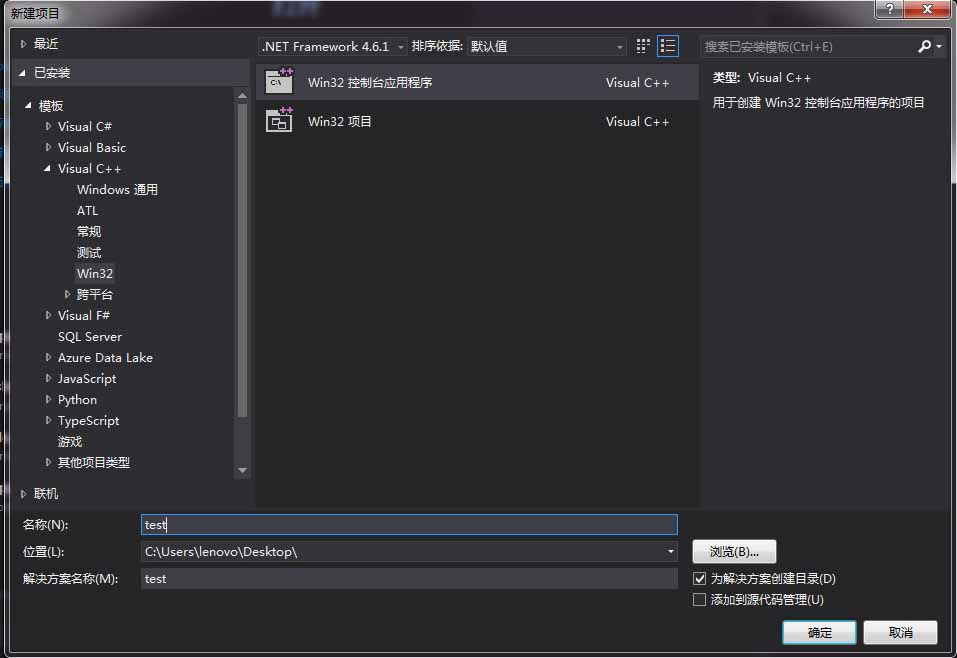Click the 搜索已安装模板 search box

tap(809, 46)
